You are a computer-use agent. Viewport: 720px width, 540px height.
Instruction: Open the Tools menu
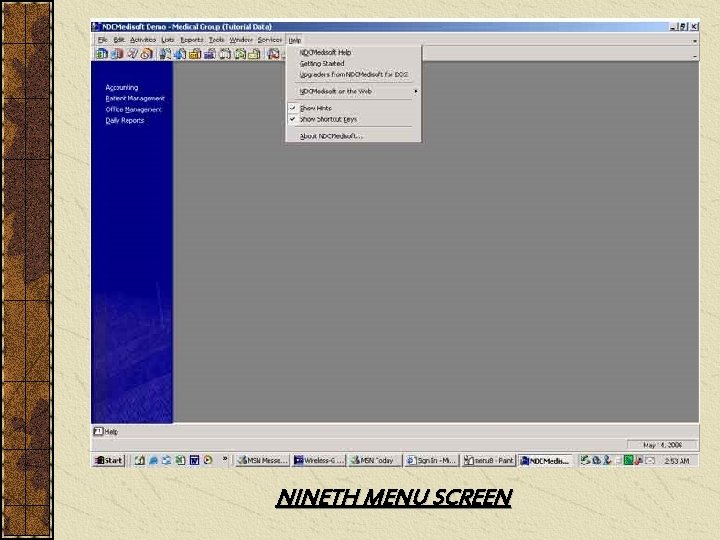click(x=216, y=40)
